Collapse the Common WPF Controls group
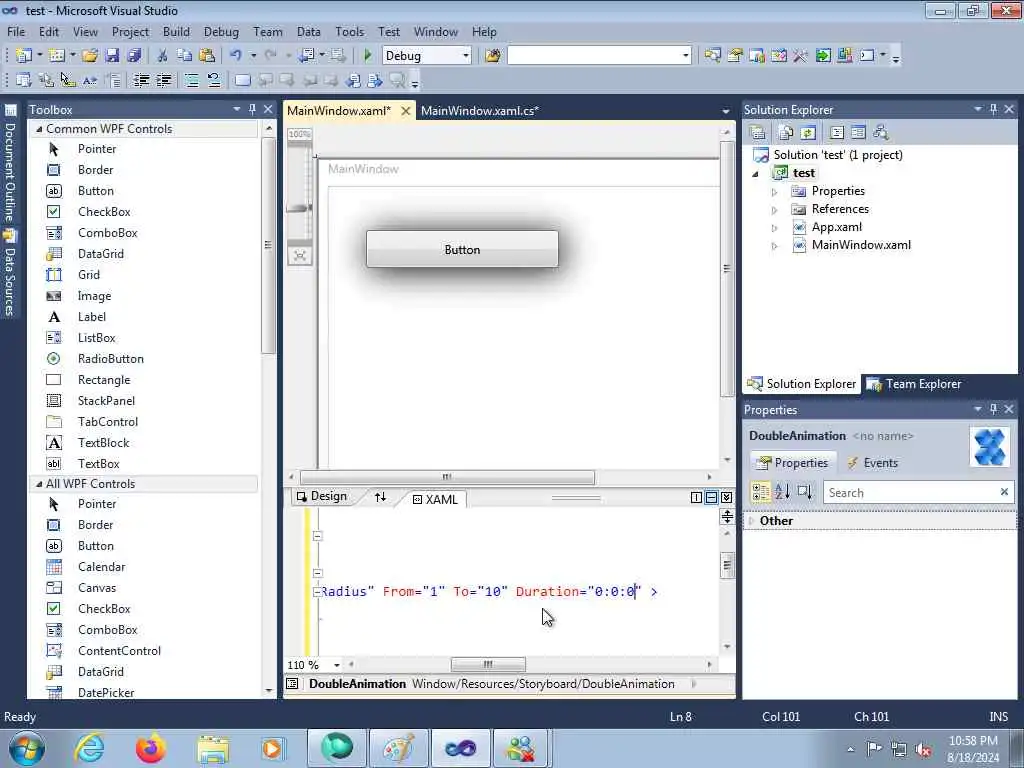Viewport: 1024px width, 768px height. 39,129
